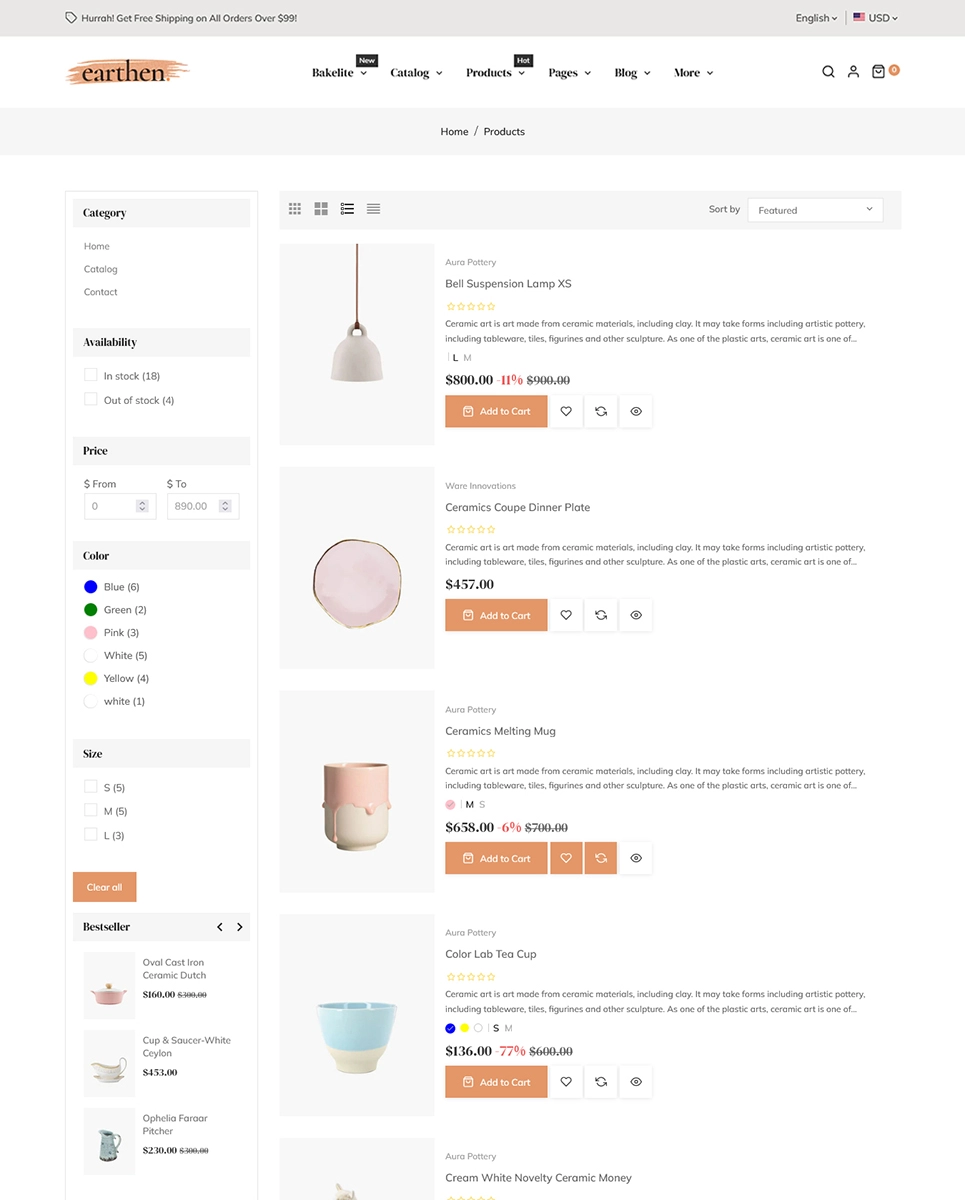
Task: Select the Blue color filter swatch
Action: (x=90, y=586)
